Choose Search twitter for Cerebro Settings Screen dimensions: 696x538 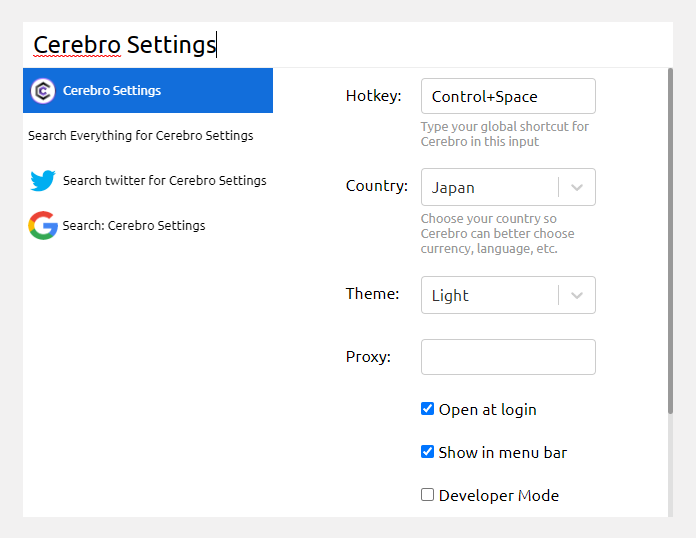click(x=148, y=180)
